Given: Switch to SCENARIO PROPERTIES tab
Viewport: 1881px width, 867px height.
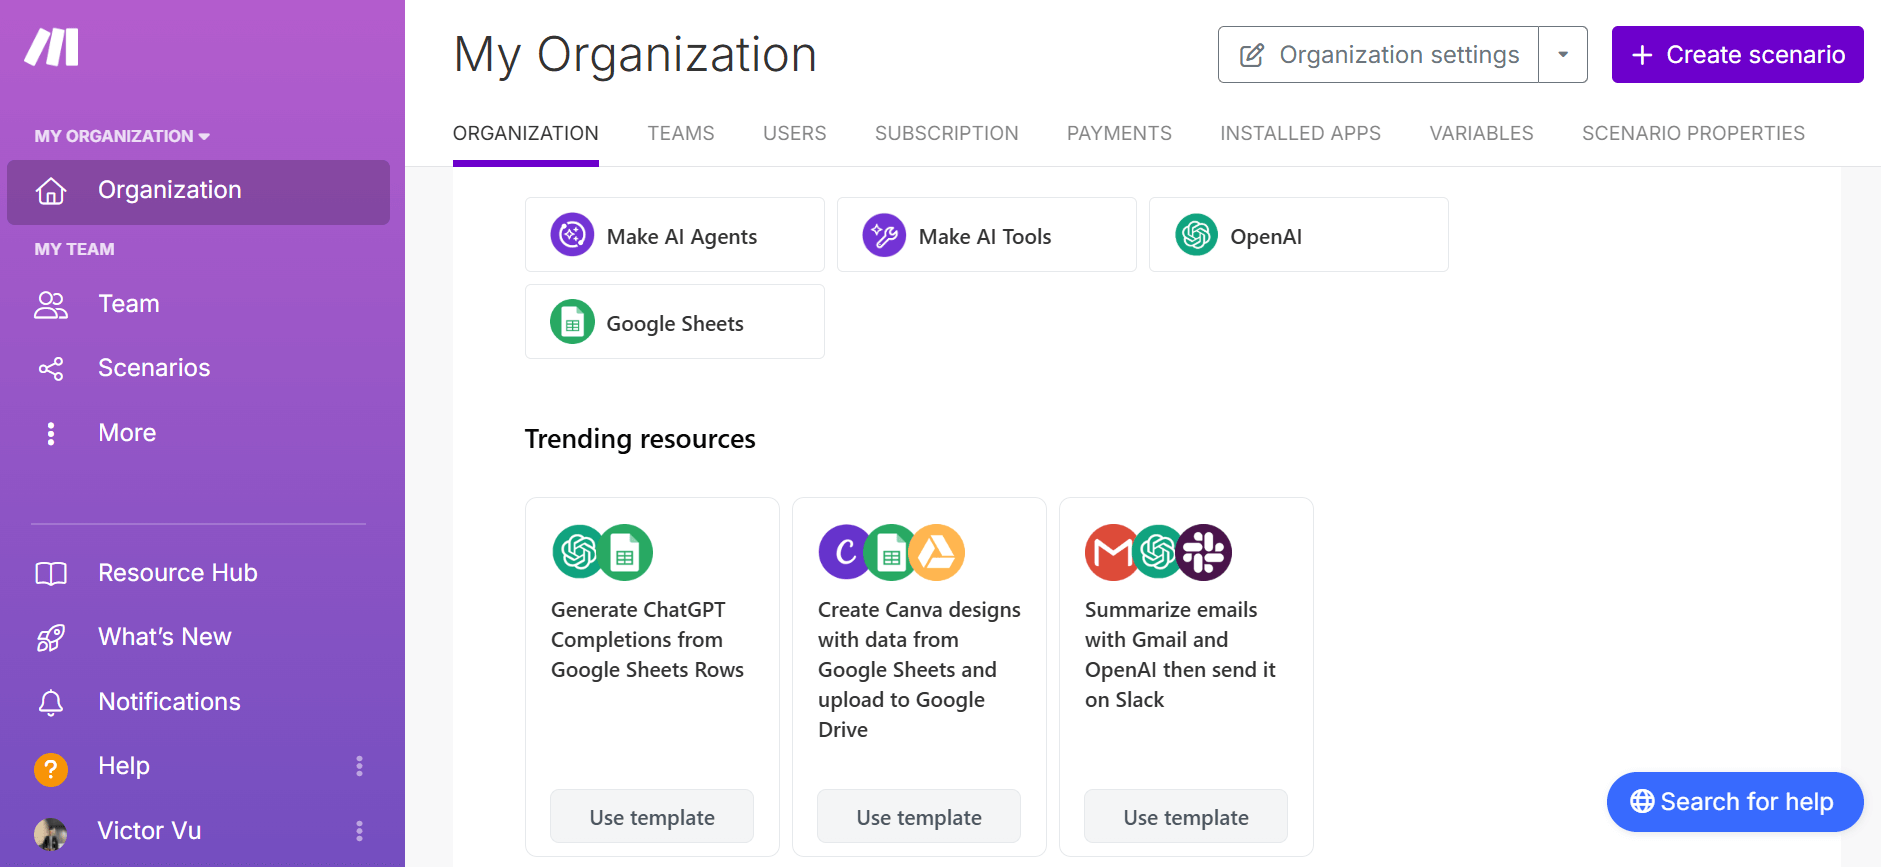Looking at the screenshot, I should (x=1693, y=133).
